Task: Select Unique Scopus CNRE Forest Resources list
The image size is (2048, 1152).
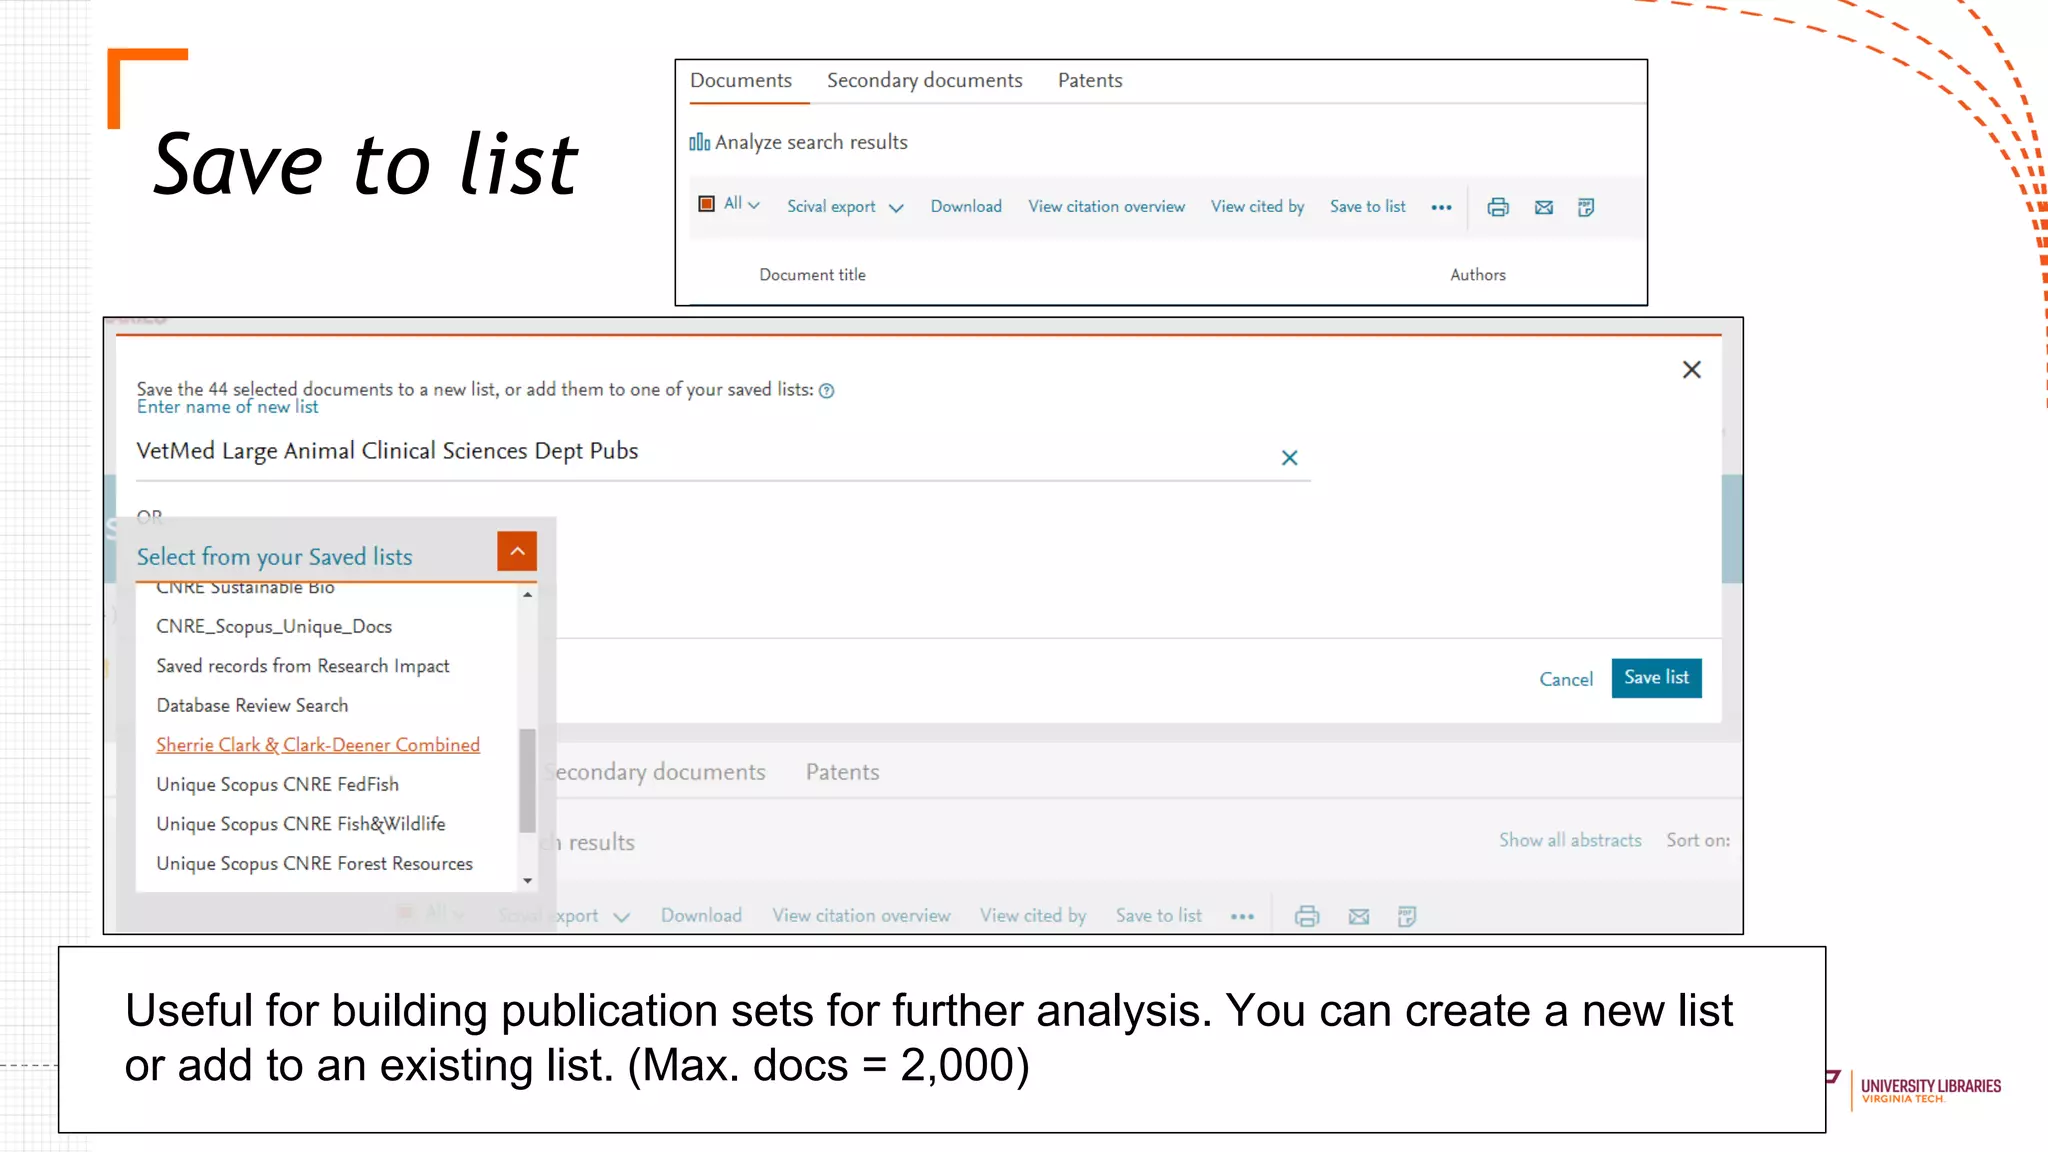Action: [314, 864]
